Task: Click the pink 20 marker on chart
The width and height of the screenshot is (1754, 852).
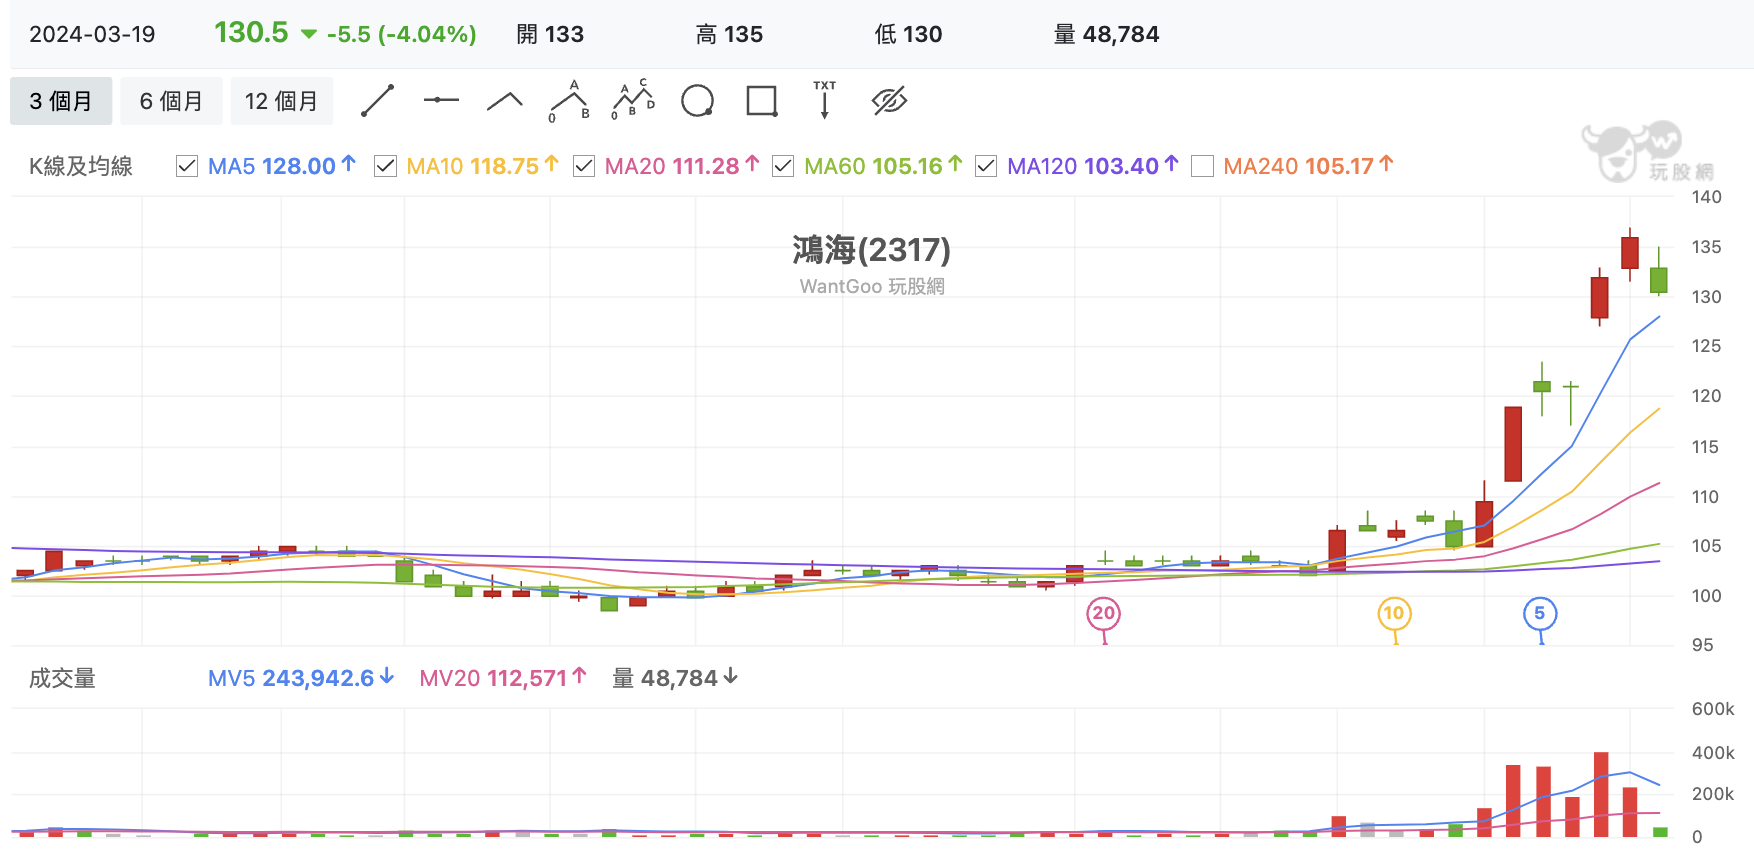Action: [x=1103, y=613]
